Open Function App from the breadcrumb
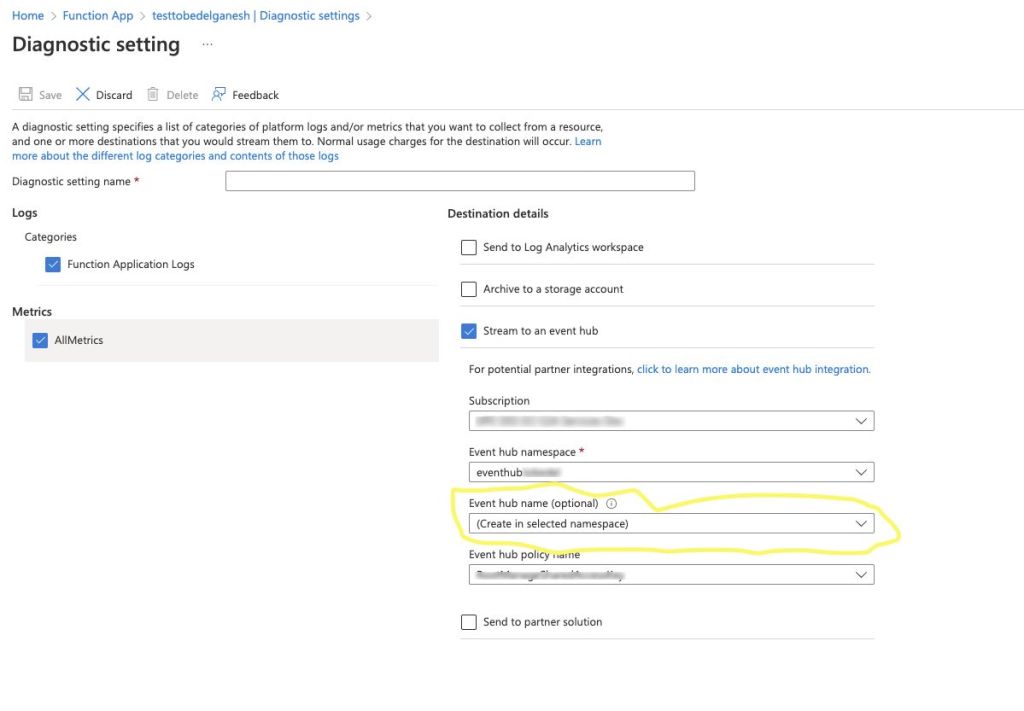The image size is (1024, 711). click(x=98, y=15)
